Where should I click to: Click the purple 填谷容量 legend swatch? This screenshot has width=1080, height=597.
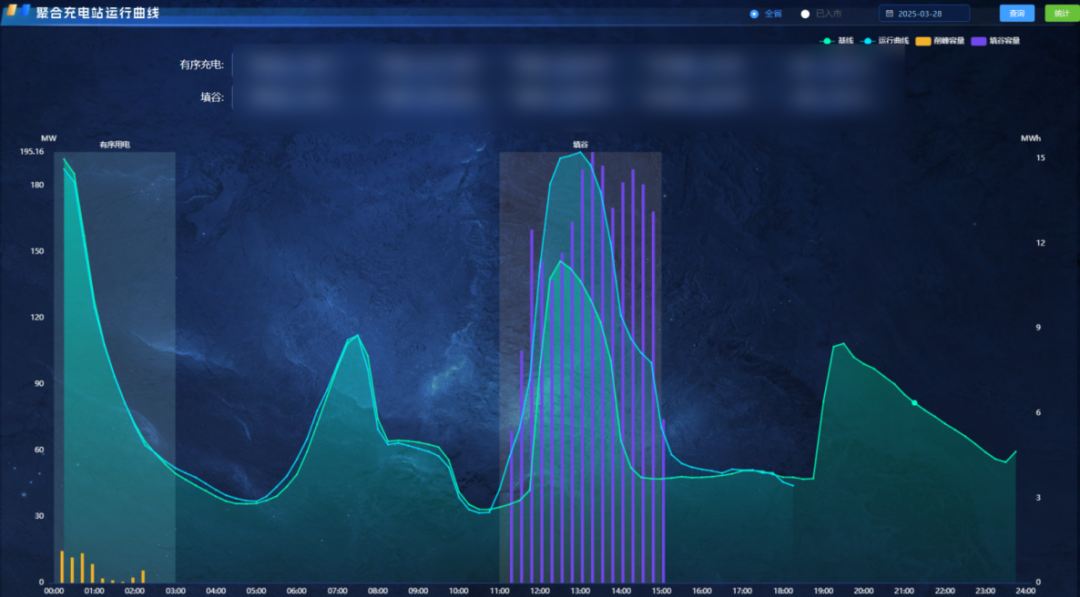979,41
